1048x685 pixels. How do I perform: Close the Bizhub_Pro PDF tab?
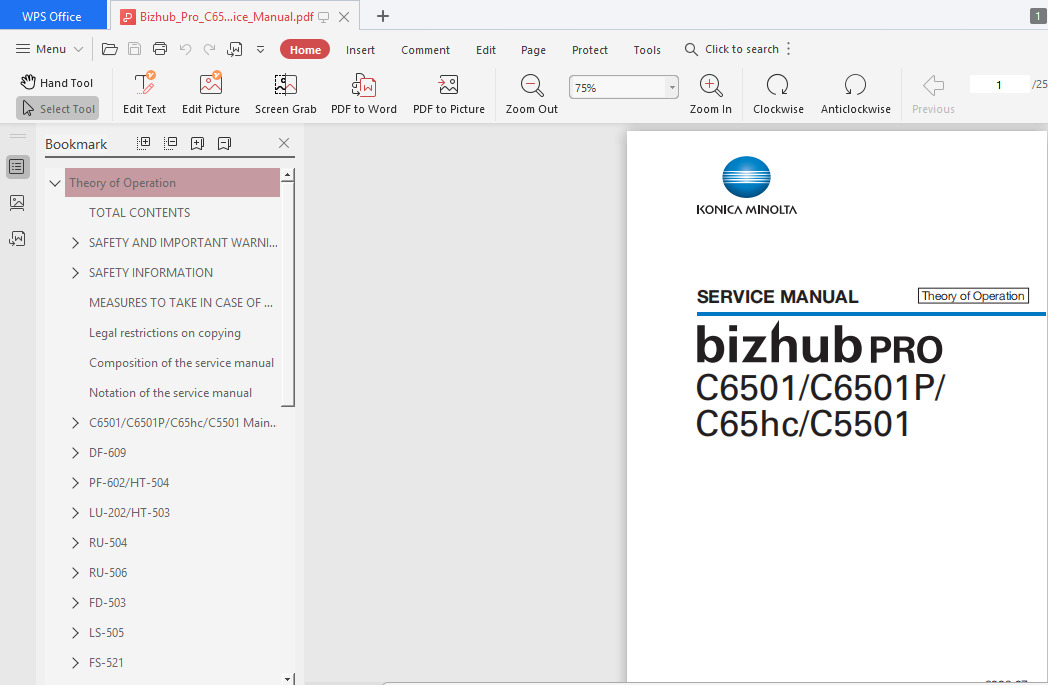pyautogui.click(x=344, y=17)
